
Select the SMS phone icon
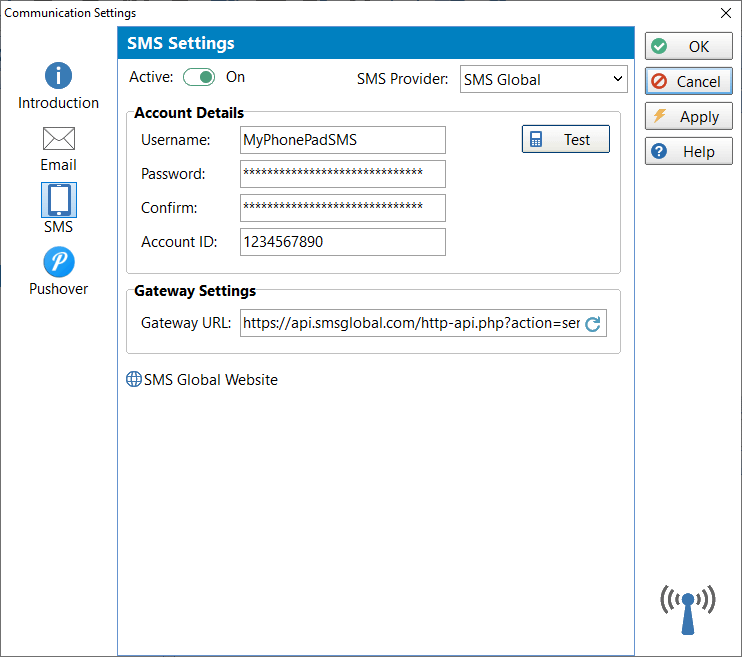pyautogui.click(x=59, y=200)
